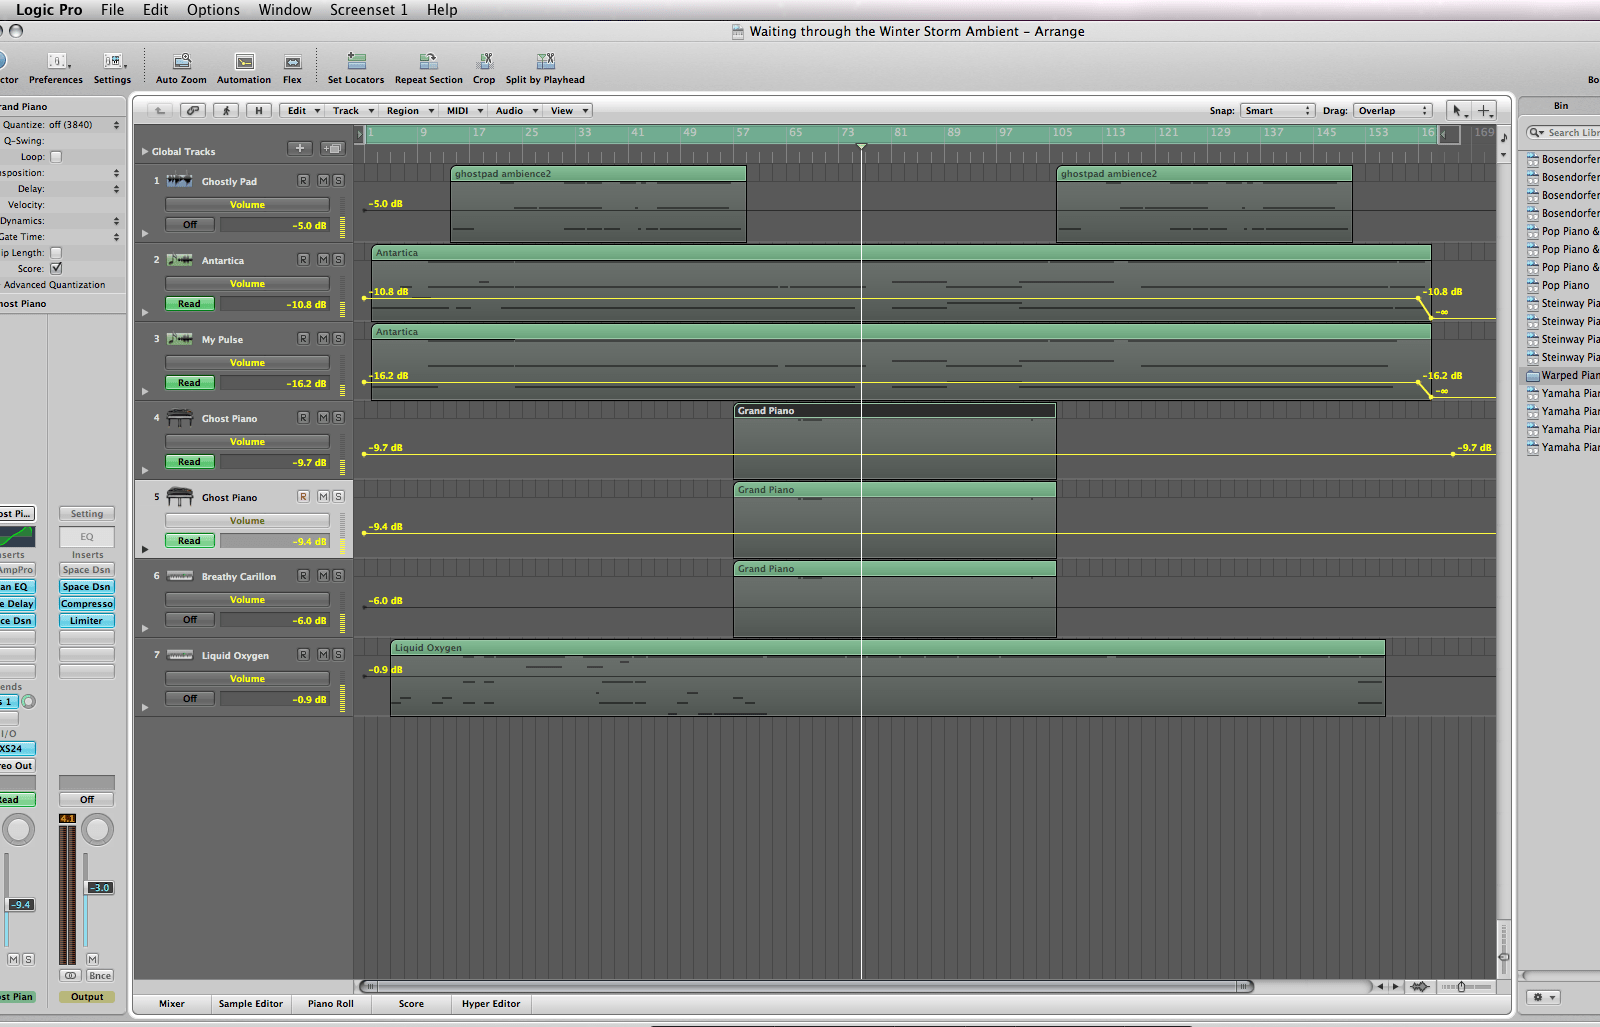Open the Automation toolbar icon
The height and width of the screenshot is (1027, 1600).
(244, 62)
